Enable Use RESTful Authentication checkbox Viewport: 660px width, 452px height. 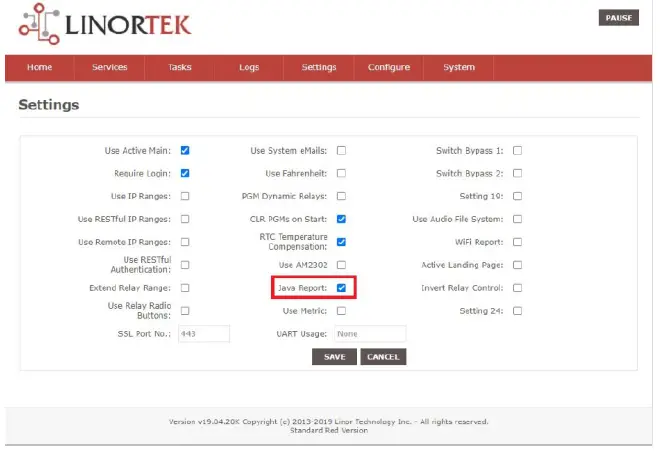(x=185, y=265)
